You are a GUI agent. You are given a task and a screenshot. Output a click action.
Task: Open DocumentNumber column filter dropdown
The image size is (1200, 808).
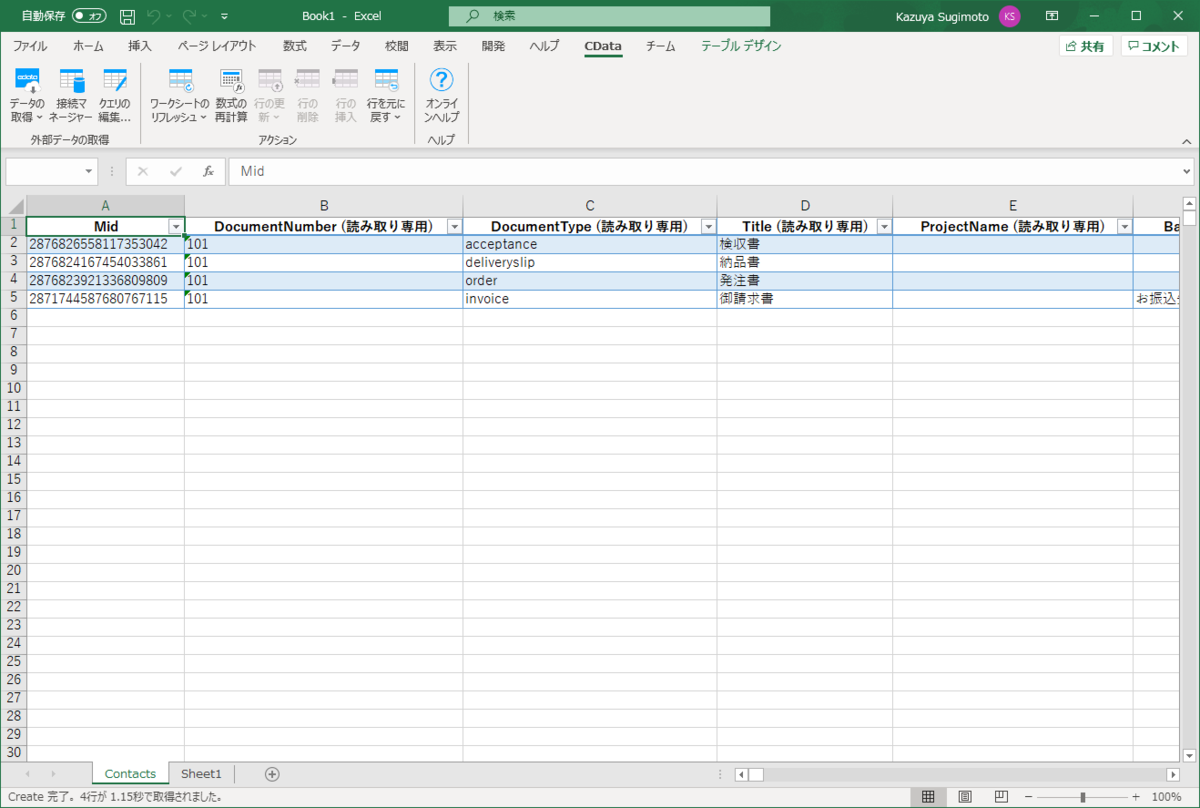tap(454, 227)
